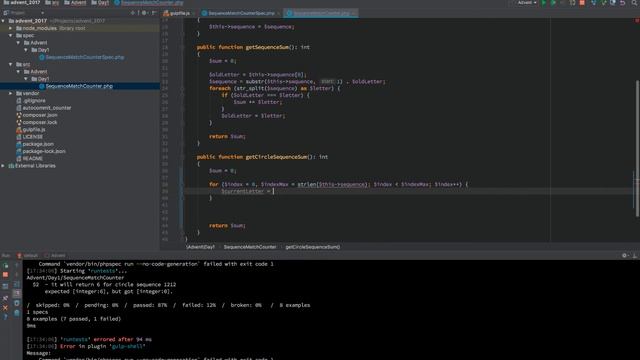Click editor vertical scrollbar

(637, 149)
